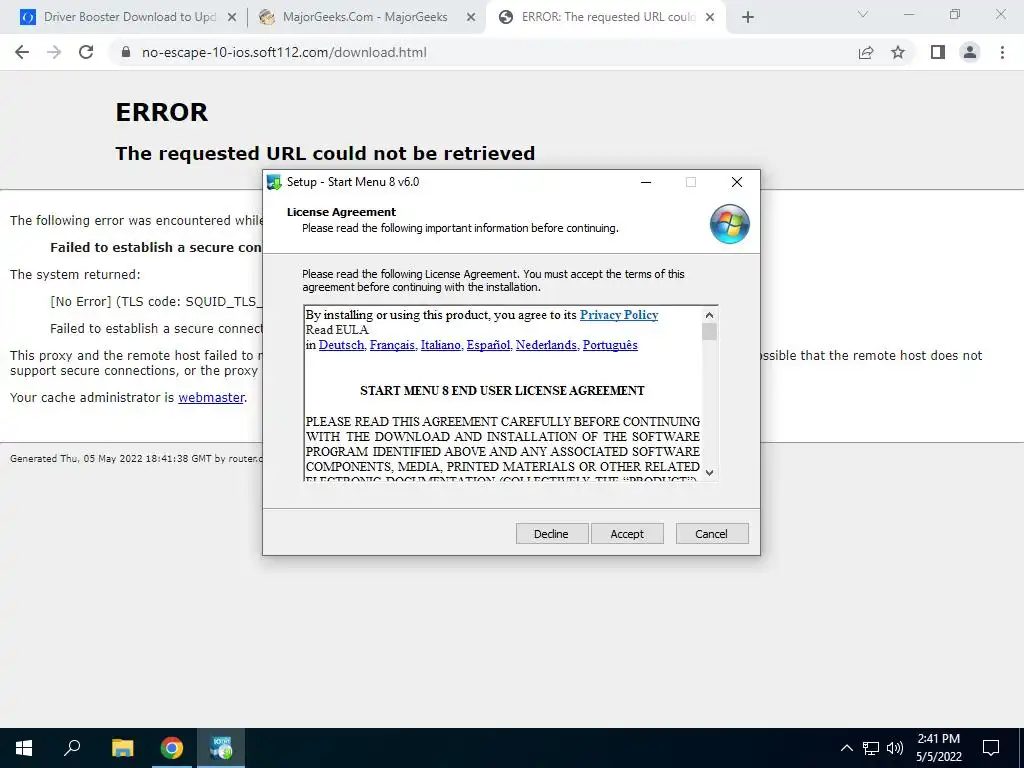The image size is (1024, 768).
Task: Open the Français EULA link
Action: [x=392, y=345]
